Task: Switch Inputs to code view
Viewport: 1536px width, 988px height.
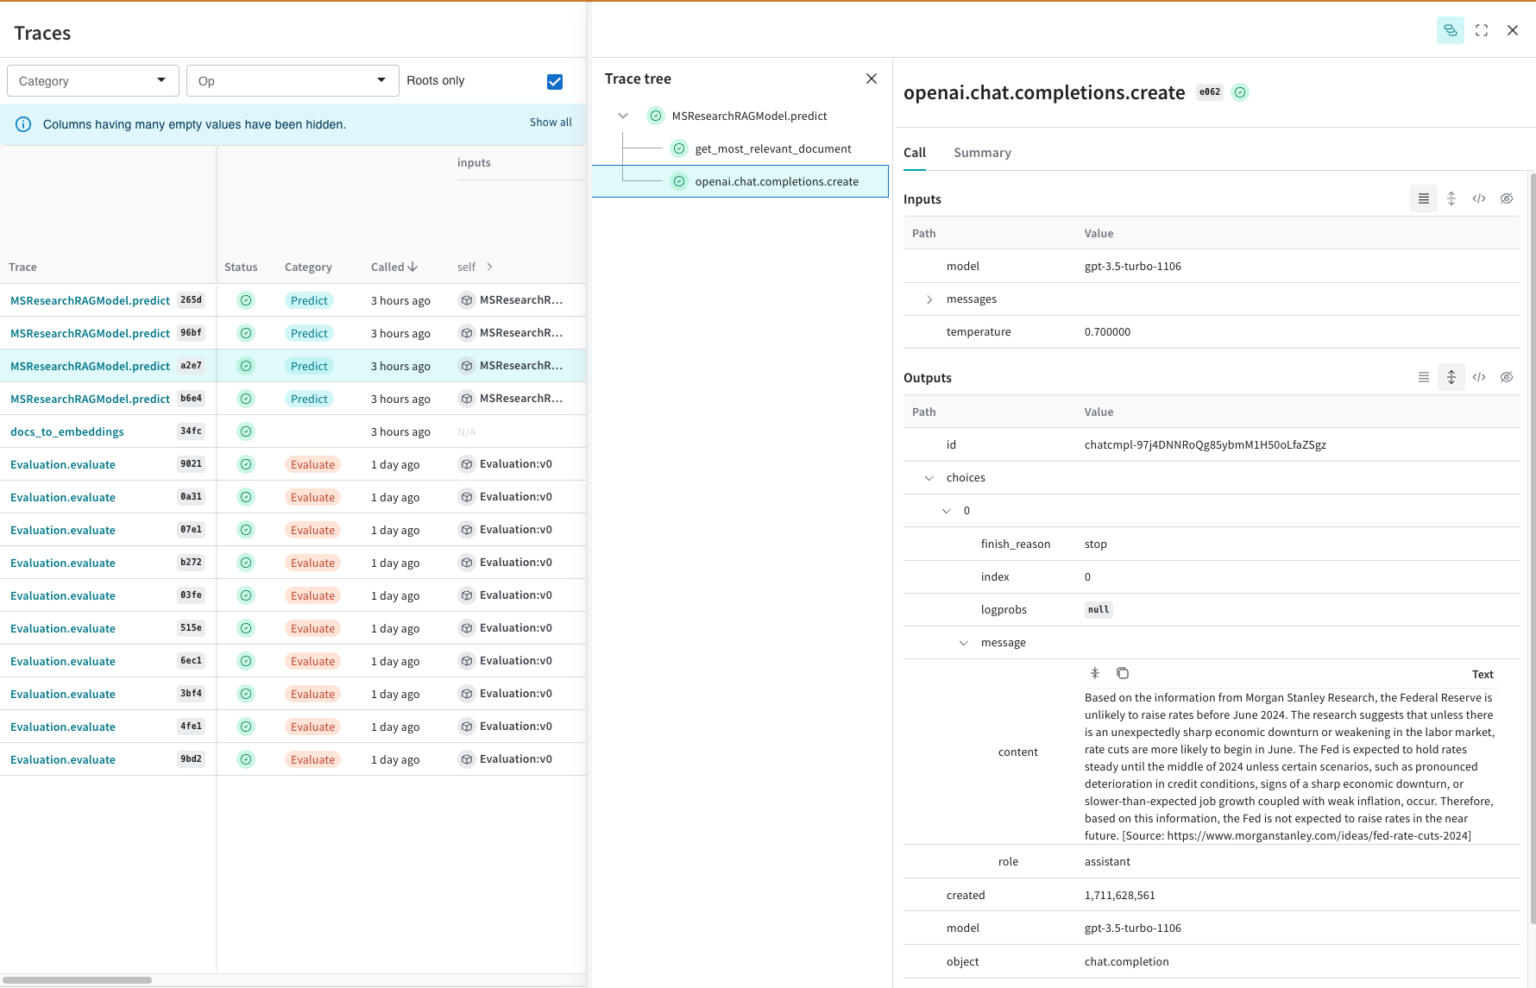Action: pos(1478,199)
